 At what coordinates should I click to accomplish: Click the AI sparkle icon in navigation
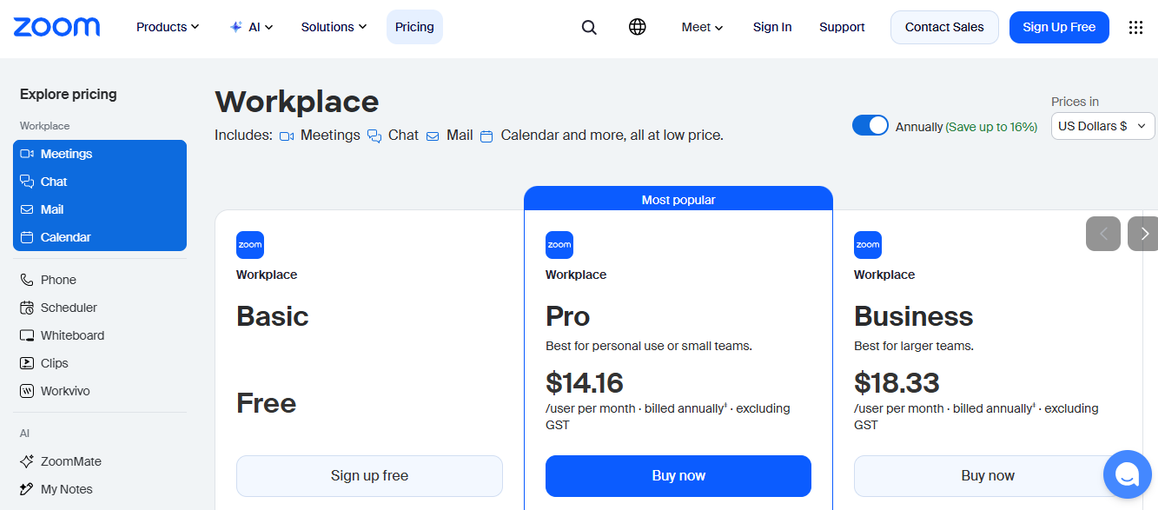tap(236, 27)
